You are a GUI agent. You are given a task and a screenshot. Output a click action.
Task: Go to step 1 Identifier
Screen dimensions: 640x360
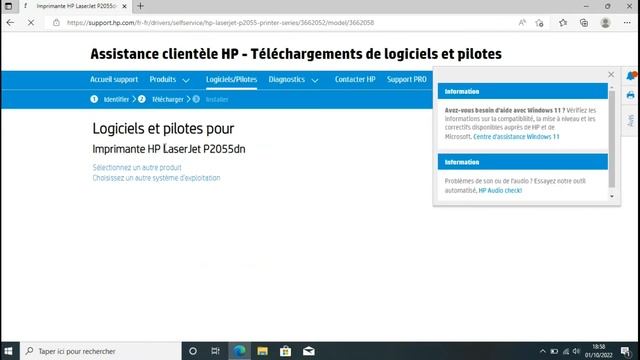[110, 99]
